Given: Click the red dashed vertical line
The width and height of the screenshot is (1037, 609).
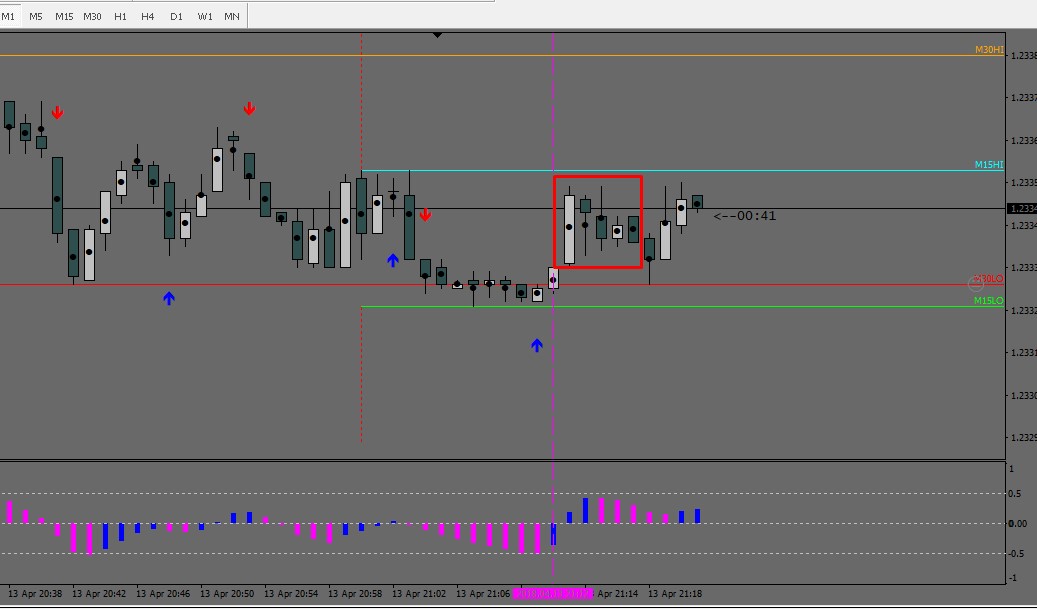Looking at the screenshot, I should (361, 238).
